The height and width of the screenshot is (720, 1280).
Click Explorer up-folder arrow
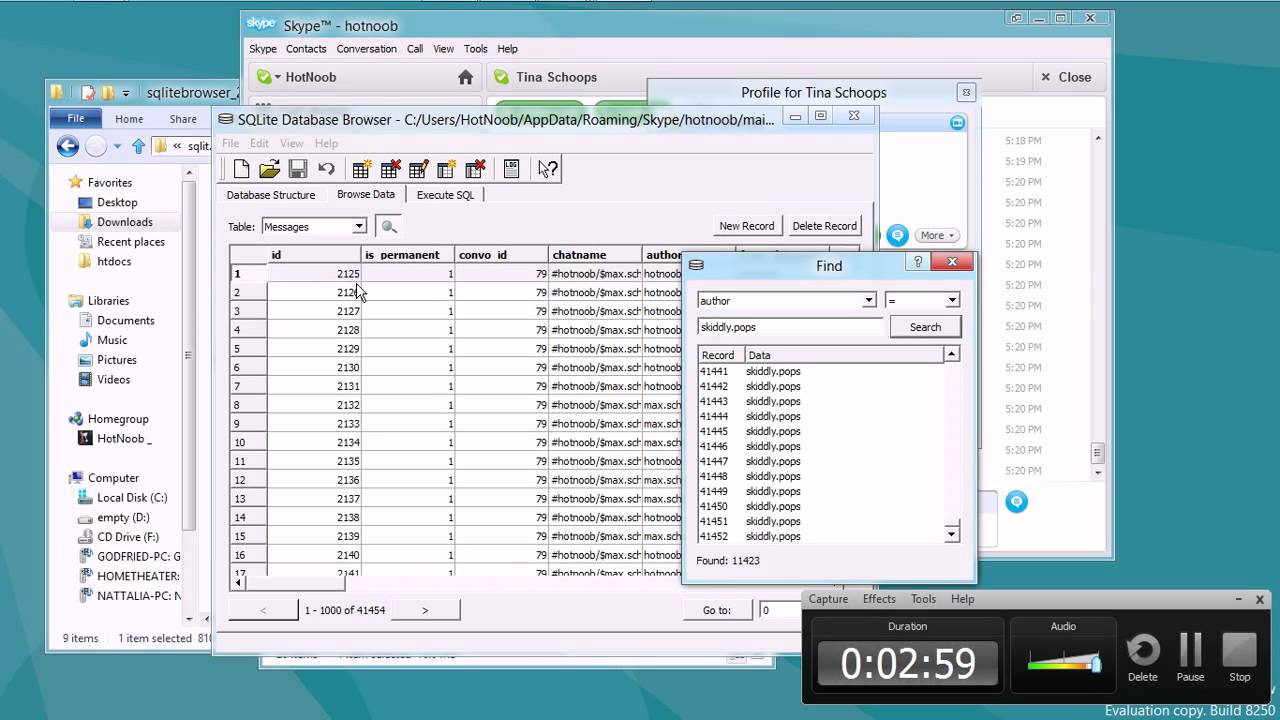click(x=139, y=146)
